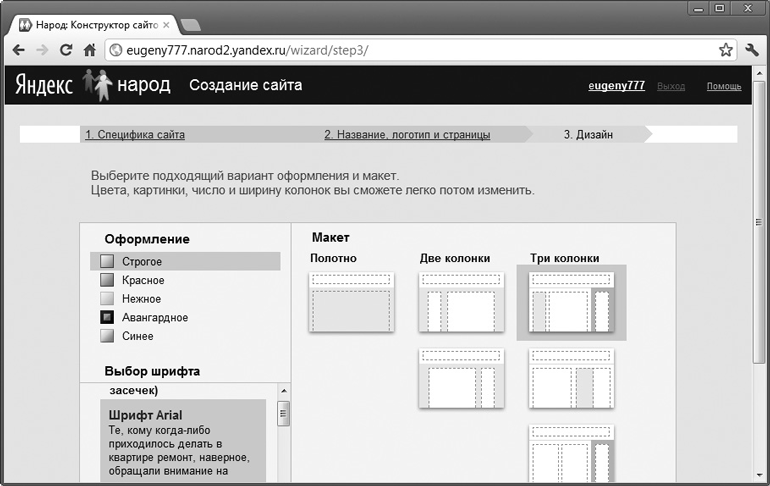The image size is (770, 486).
Task: Pick the highlighted Три колонки layout
Action: click(571, 302)
